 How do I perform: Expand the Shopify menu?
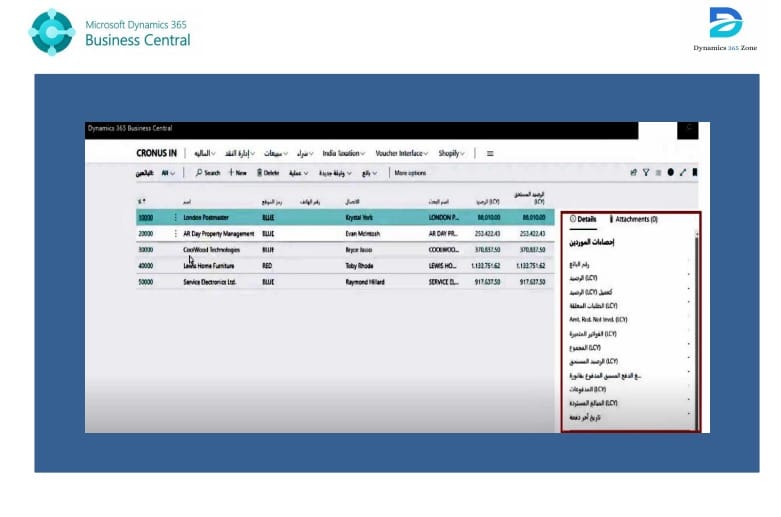coord(451,153)
